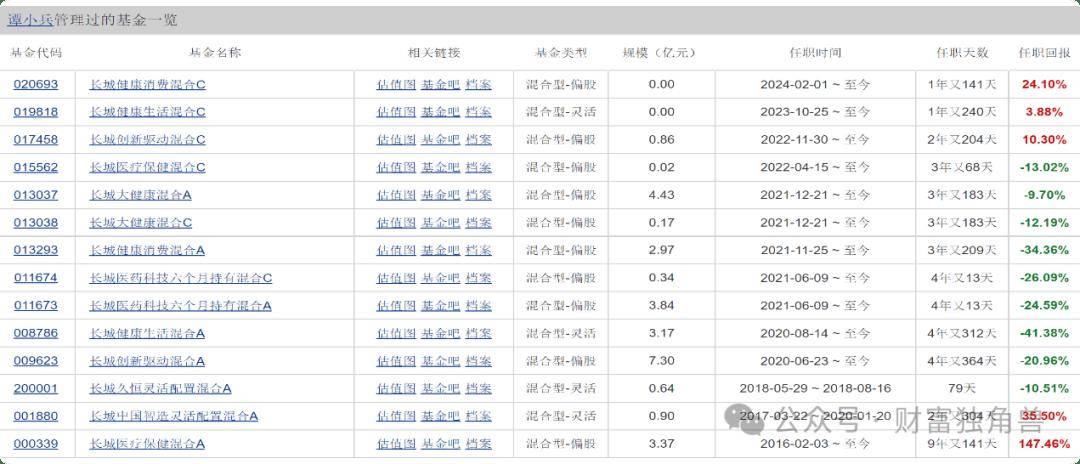Open fund 长城久恒灵活配置混合A
This screenshot has height=464, width=1080.
(160, 388)
